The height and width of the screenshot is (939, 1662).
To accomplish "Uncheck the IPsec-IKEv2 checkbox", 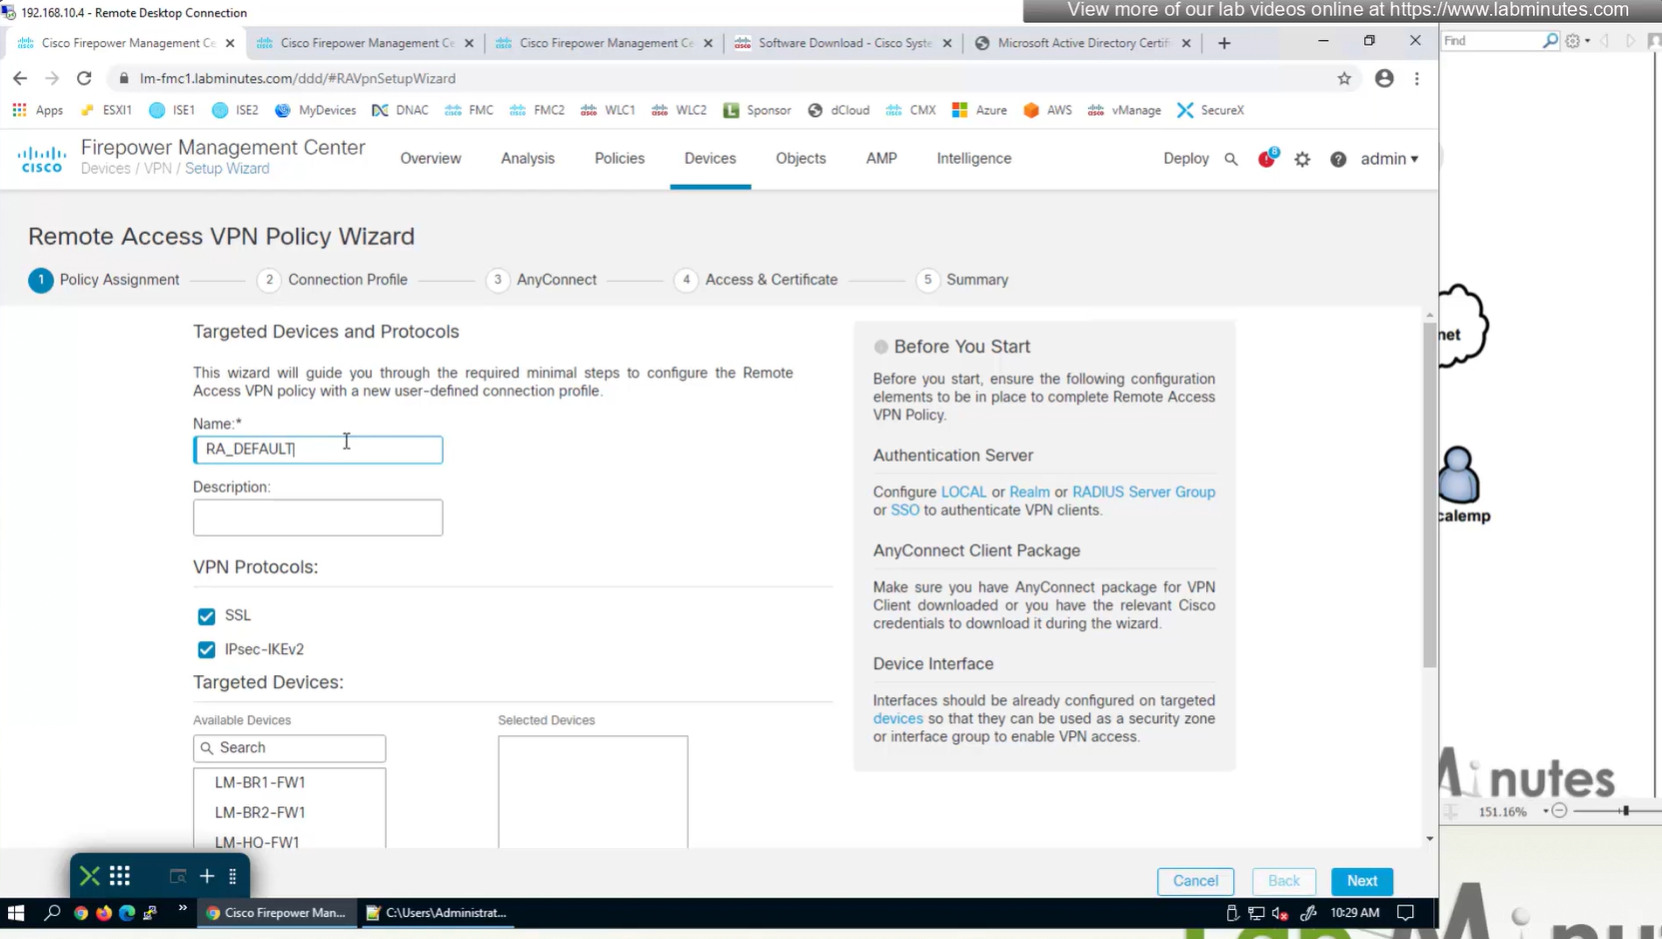I will click(x=206, y=649).
